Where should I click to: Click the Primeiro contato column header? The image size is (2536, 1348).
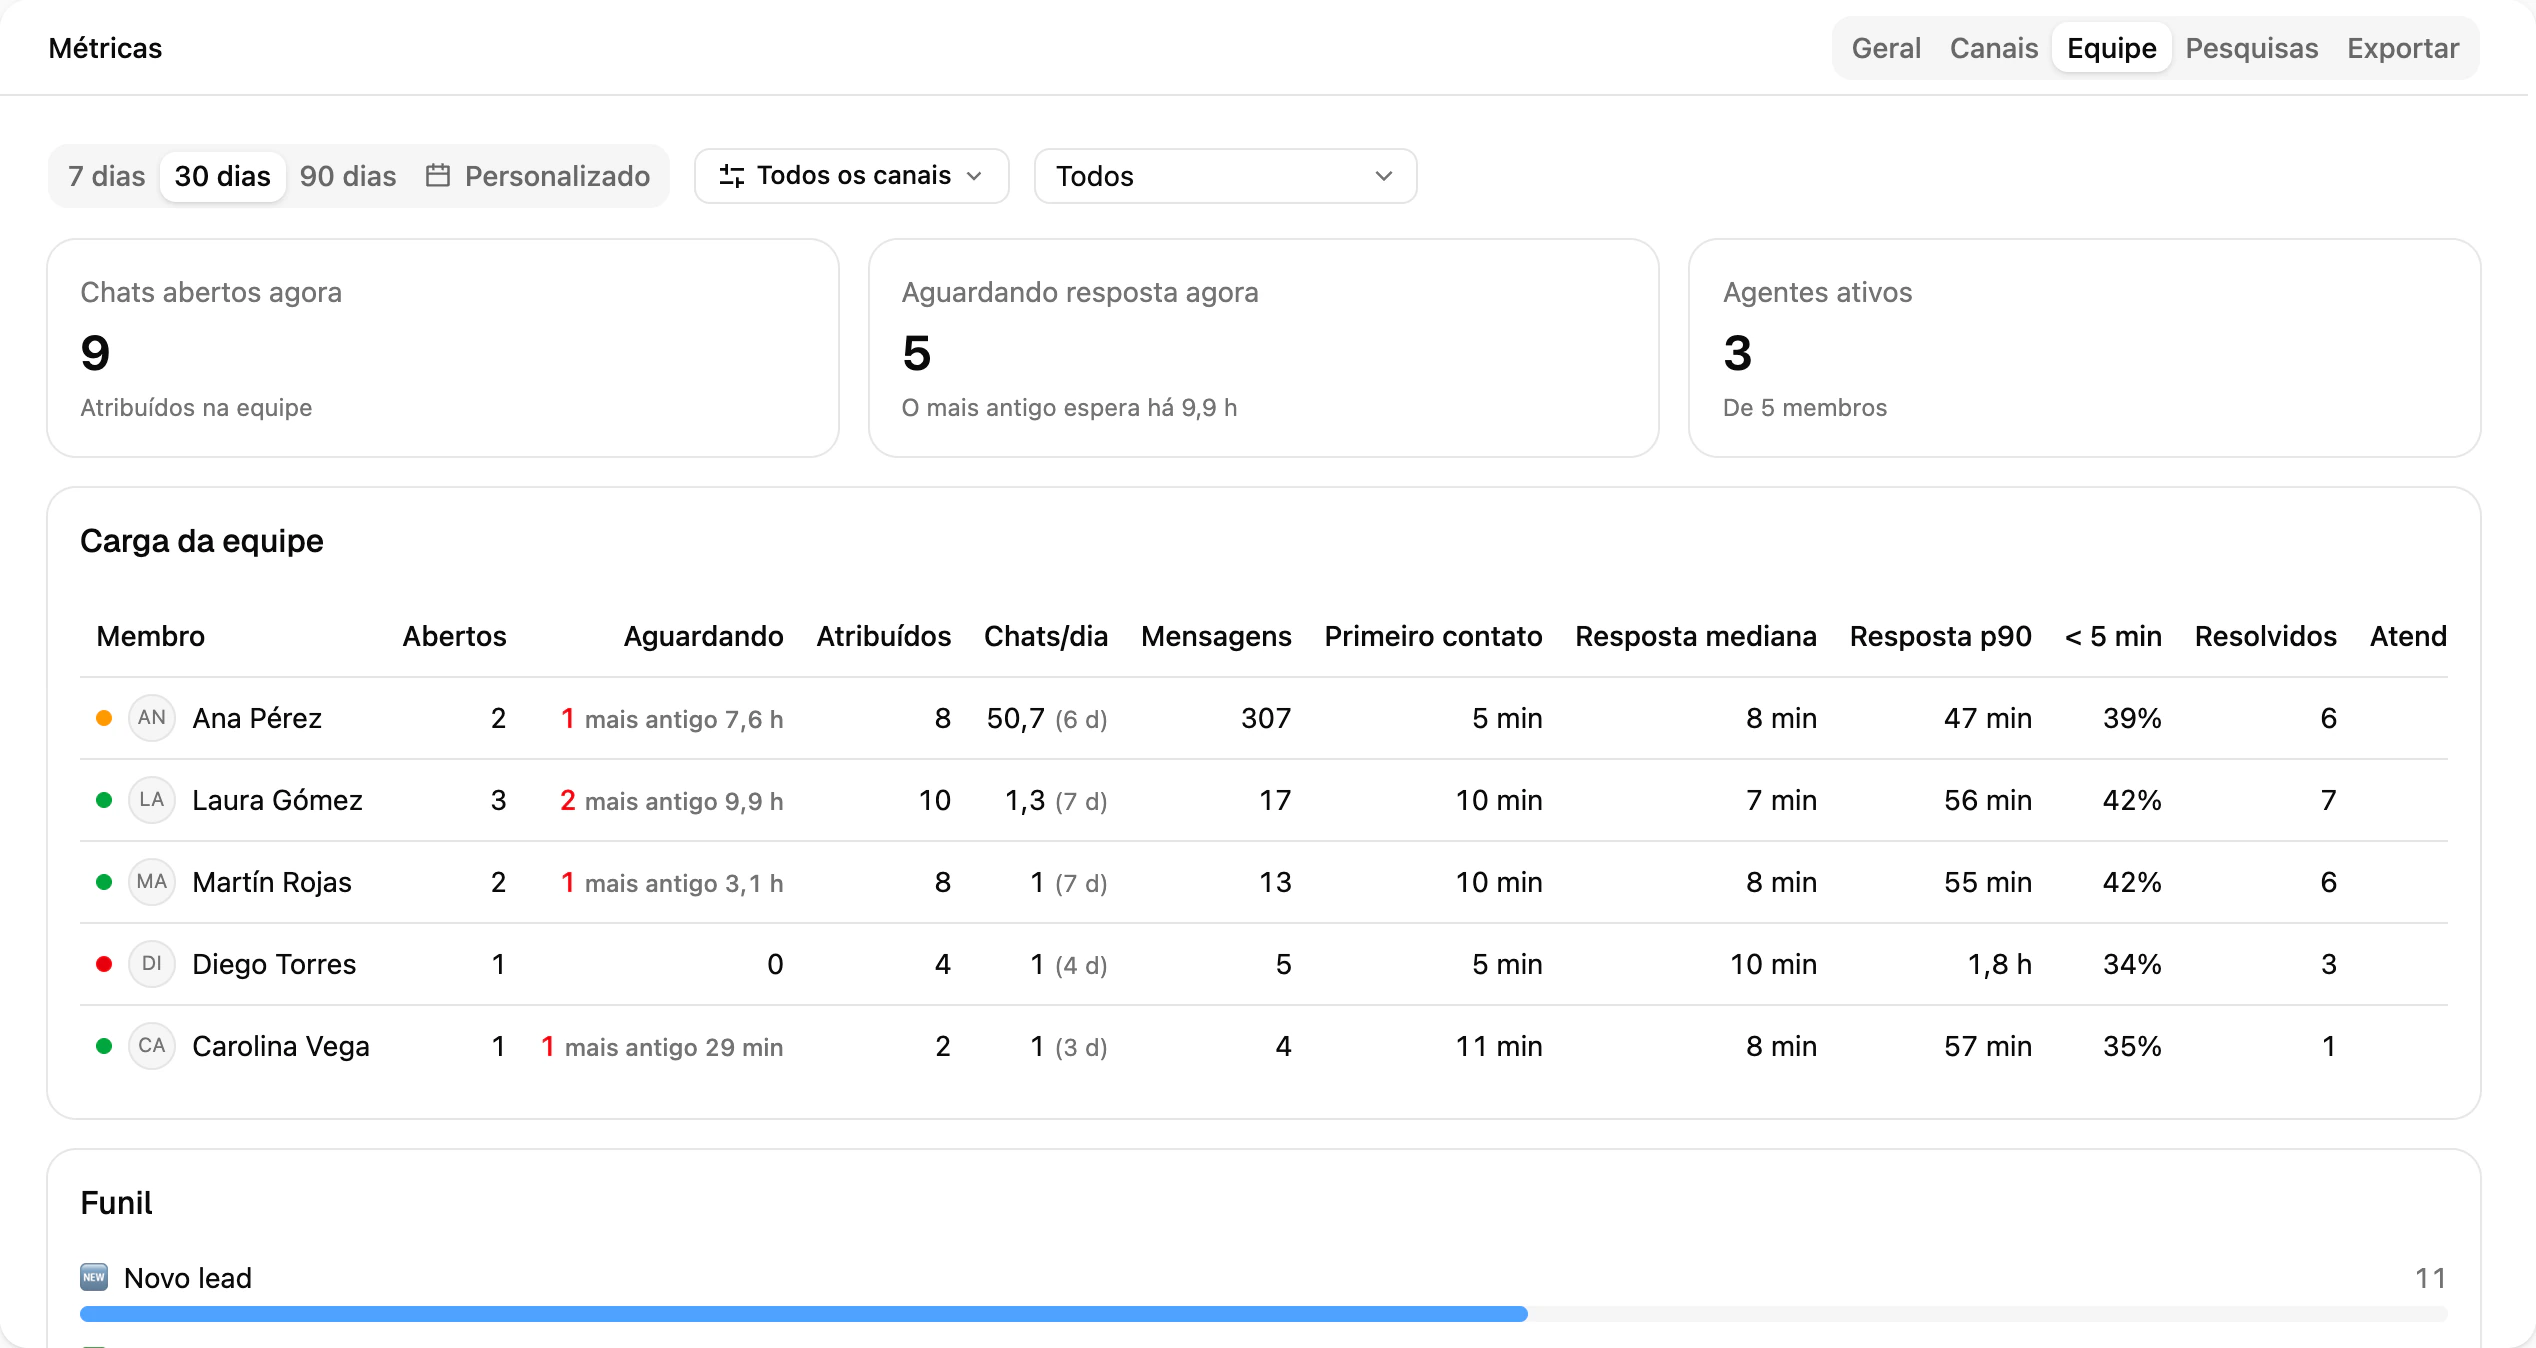(x=1433, y=636)
